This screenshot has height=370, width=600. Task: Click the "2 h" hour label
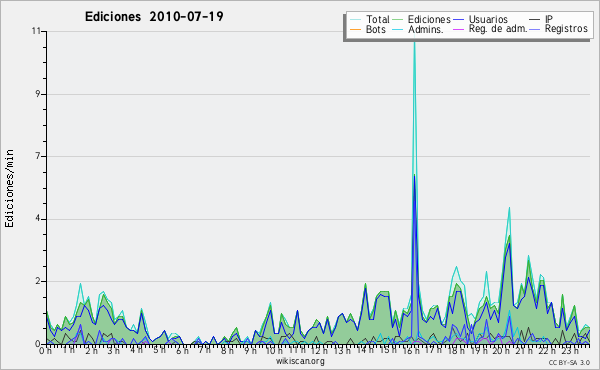(91, 350)
